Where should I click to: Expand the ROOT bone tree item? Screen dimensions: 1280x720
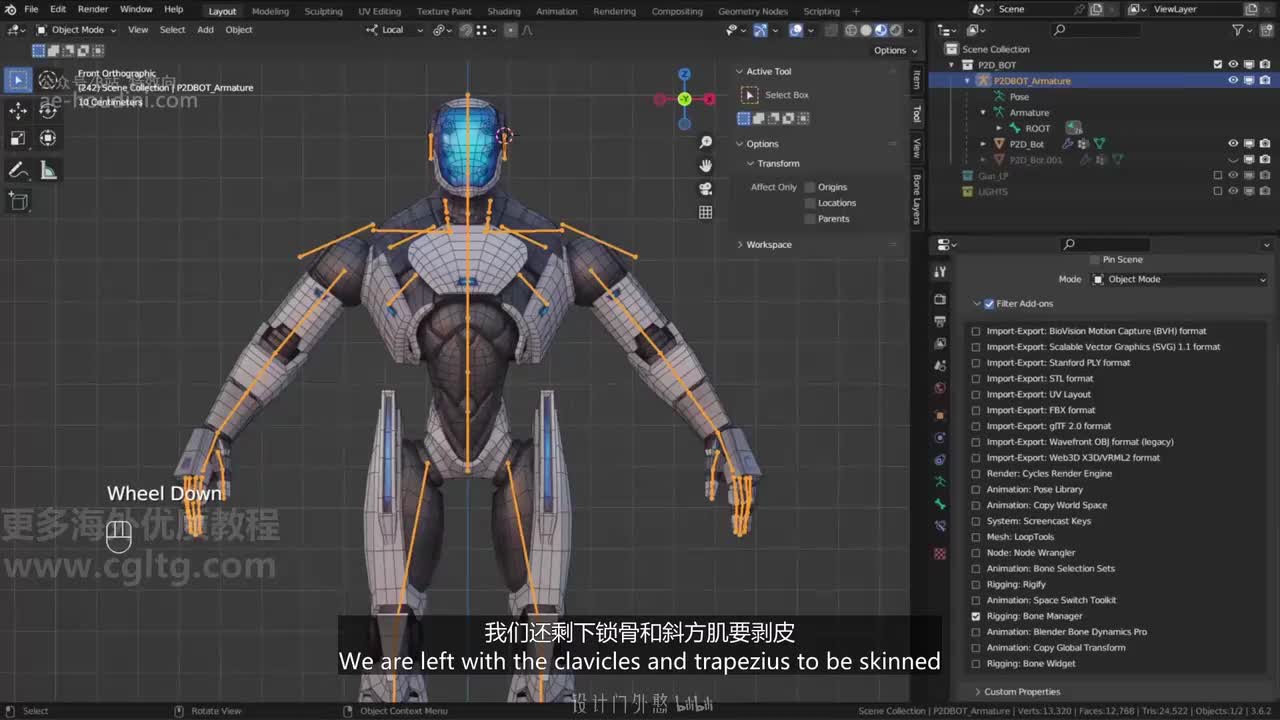999,128
